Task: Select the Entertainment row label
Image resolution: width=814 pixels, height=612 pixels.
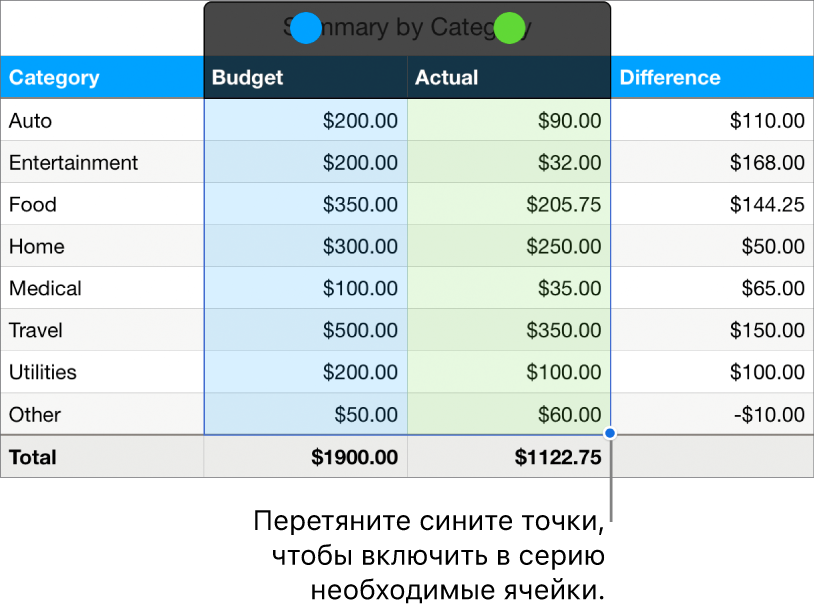Action: [x=73, y=162]
